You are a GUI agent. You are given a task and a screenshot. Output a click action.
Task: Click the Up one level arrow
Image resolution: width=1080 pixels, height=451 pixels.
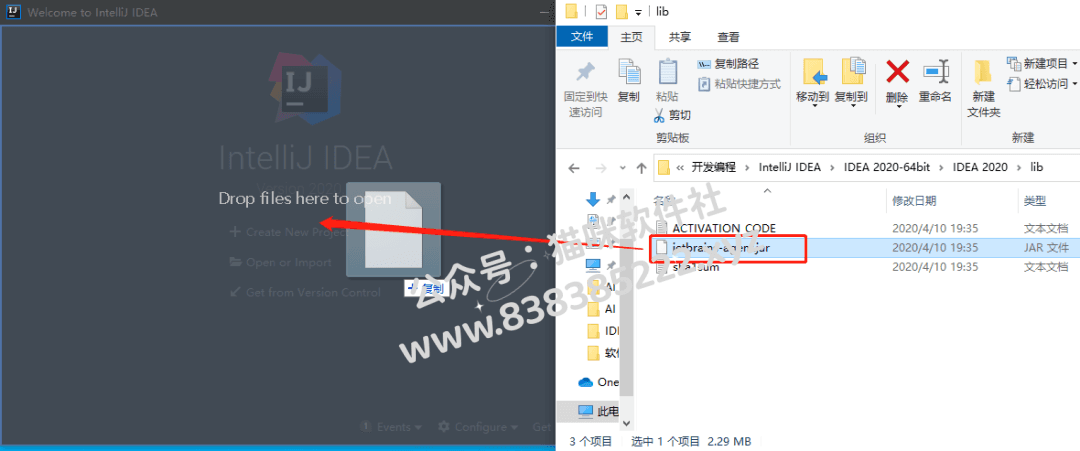641,167
